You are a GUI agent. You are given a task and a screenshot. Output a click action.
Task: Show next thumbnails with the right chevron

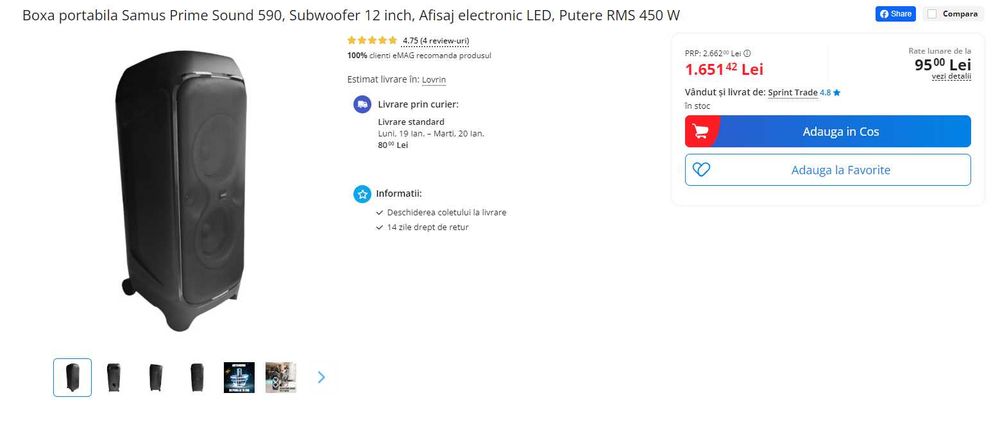tap(321, 377)
